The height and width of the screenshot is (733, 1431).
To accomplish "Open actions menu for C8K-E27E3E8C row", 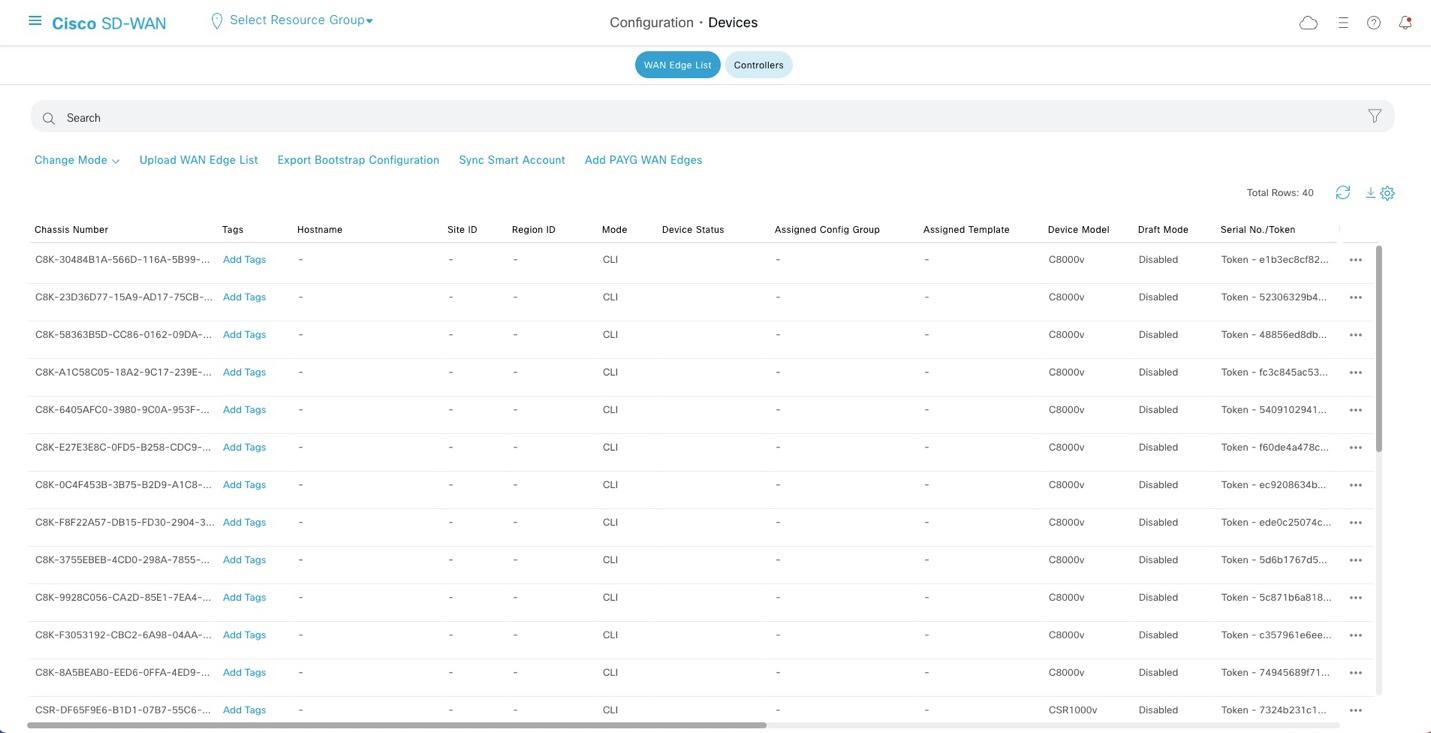I will pos(1355,447).
